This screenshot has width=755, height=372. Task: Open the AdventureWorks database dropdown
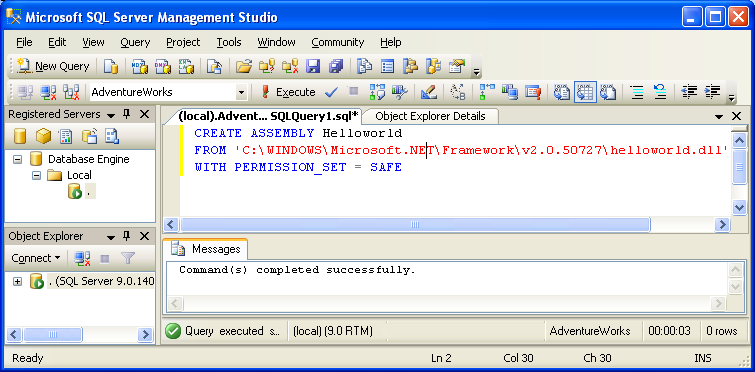tap(241, 92)
